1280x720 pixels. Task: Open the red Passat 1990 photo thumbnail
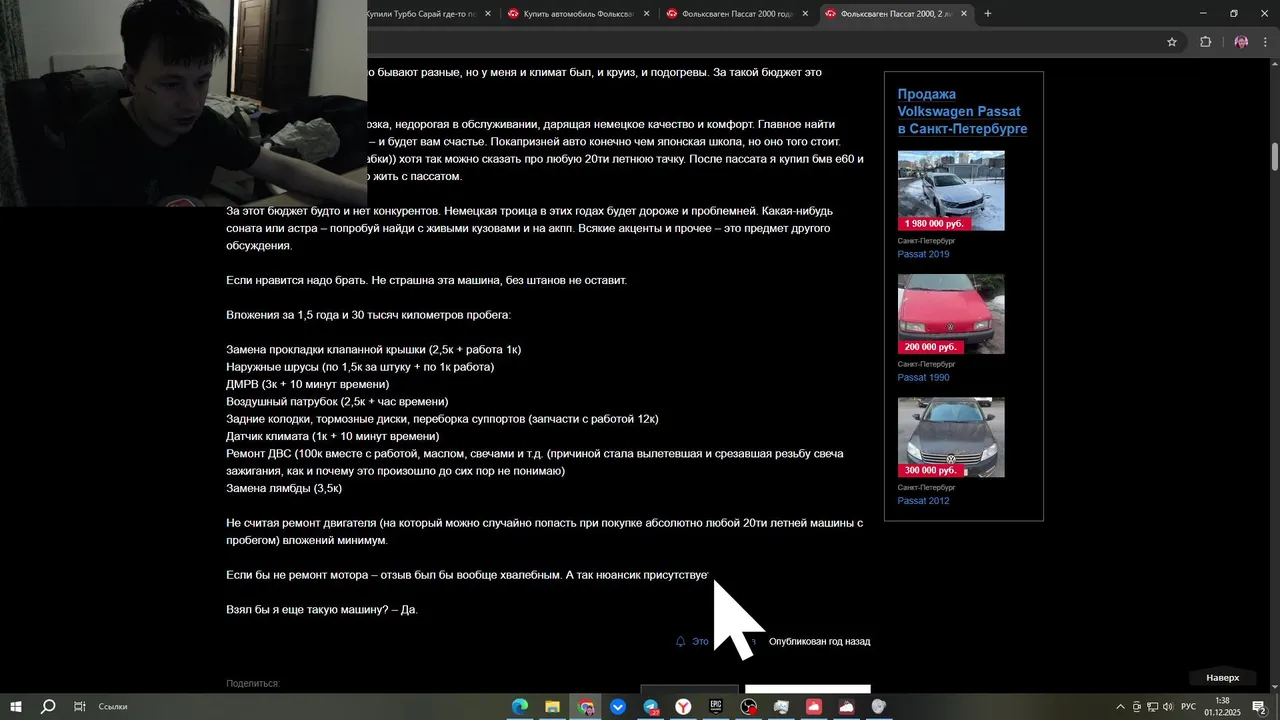point(951,313)
